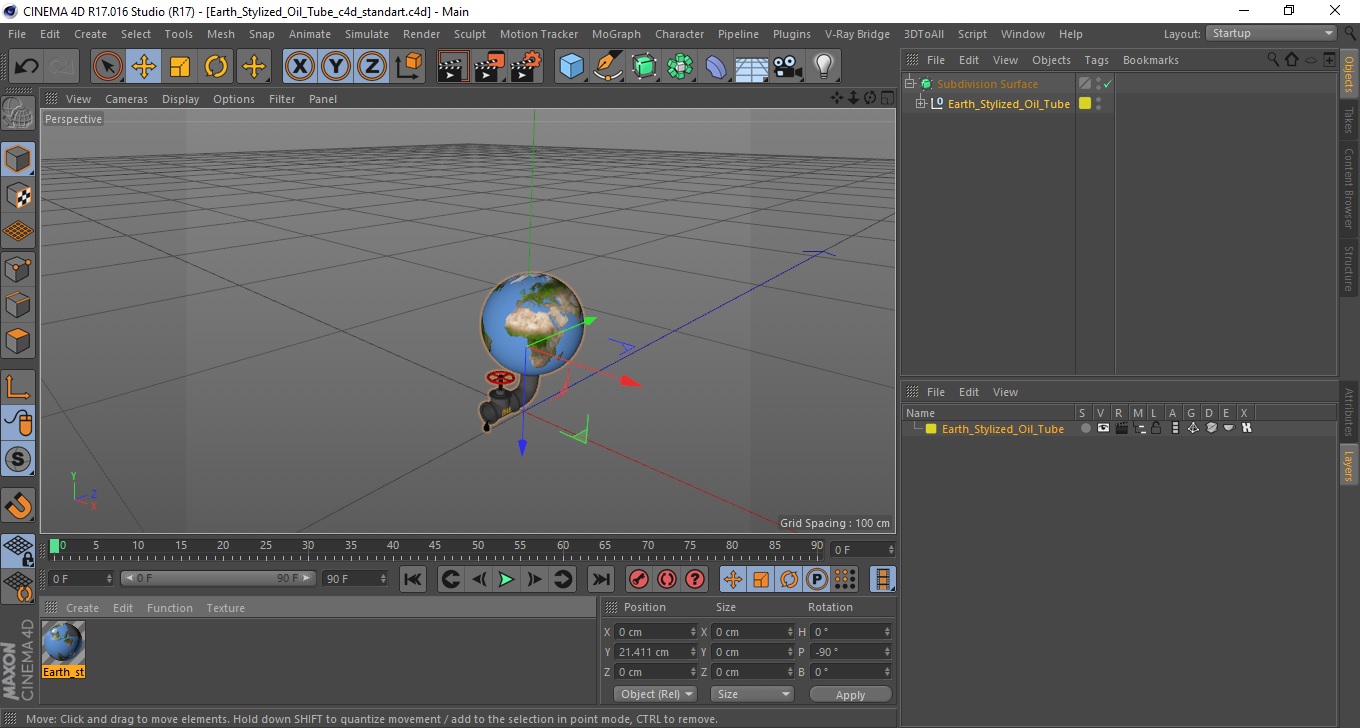This screenshot has width=1360, height=728.
Task: Select the Live Selection tool
Action: point(108,67)
